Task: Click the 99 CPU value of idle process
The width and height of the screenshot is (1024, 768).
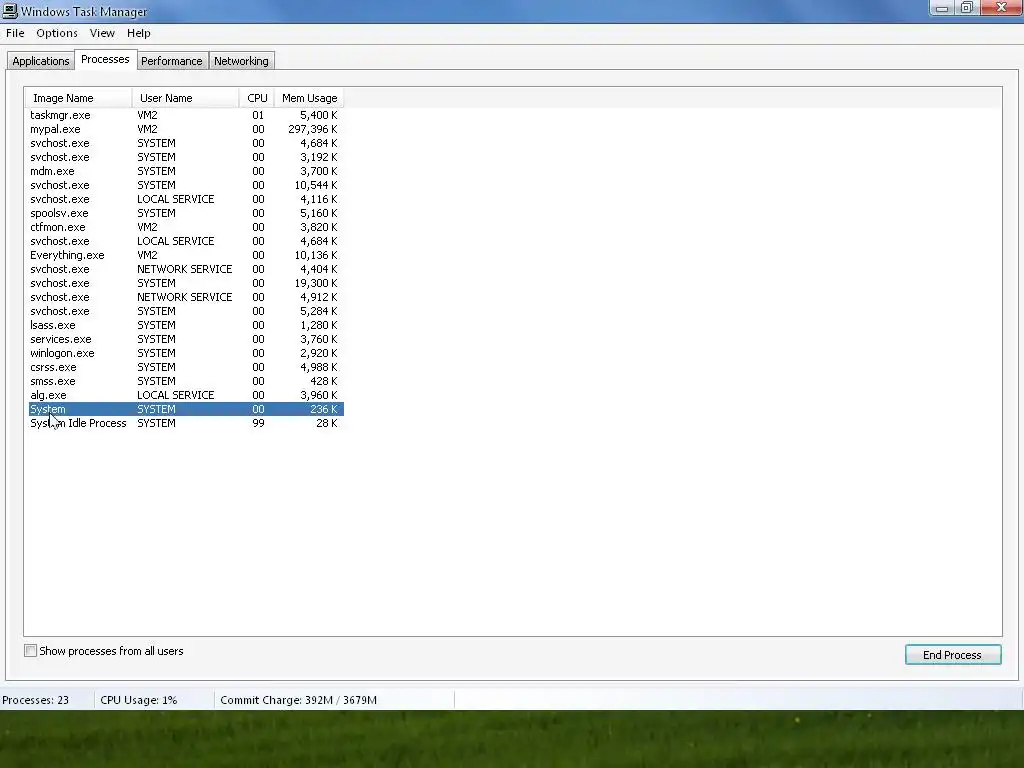Action: (259, 423)
